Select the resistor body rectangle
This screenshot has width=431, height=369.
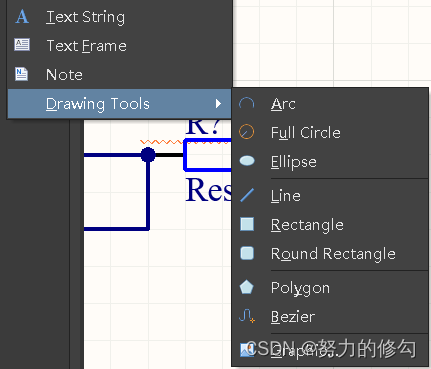click(207, 155)
